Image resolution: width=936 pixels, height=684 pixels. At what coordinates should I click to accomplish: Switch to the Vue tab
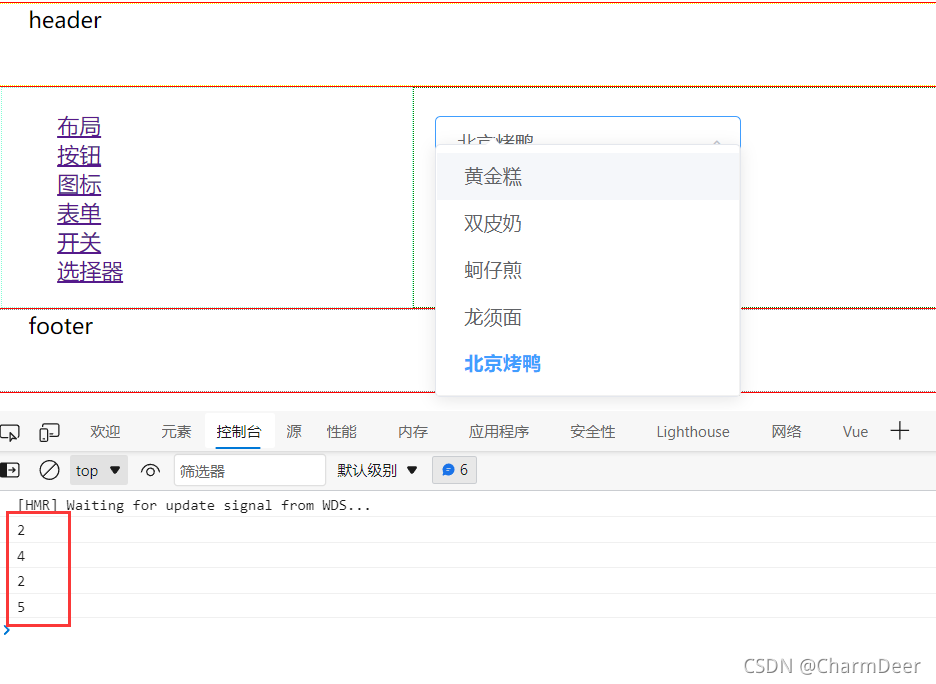tap(855, 432)
